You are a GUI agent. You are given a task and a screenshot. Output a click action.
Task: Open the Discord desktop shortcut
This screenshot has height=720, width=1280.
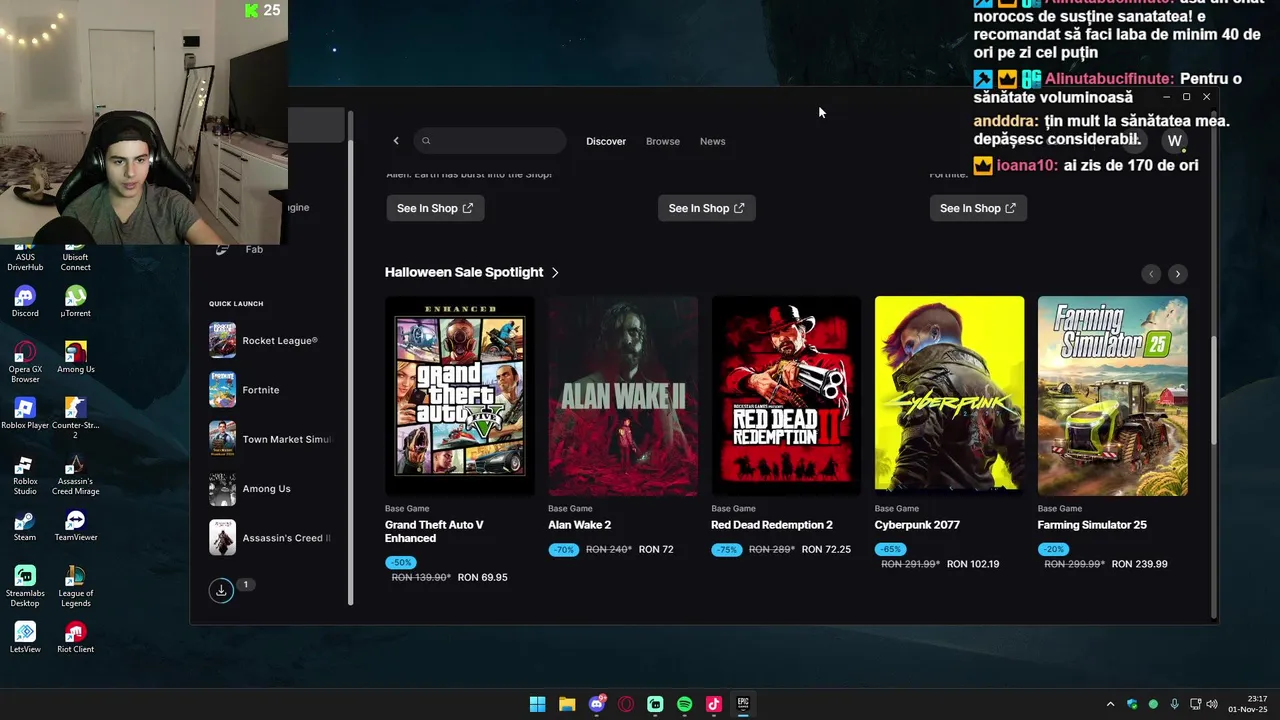[x=25, y=302]
